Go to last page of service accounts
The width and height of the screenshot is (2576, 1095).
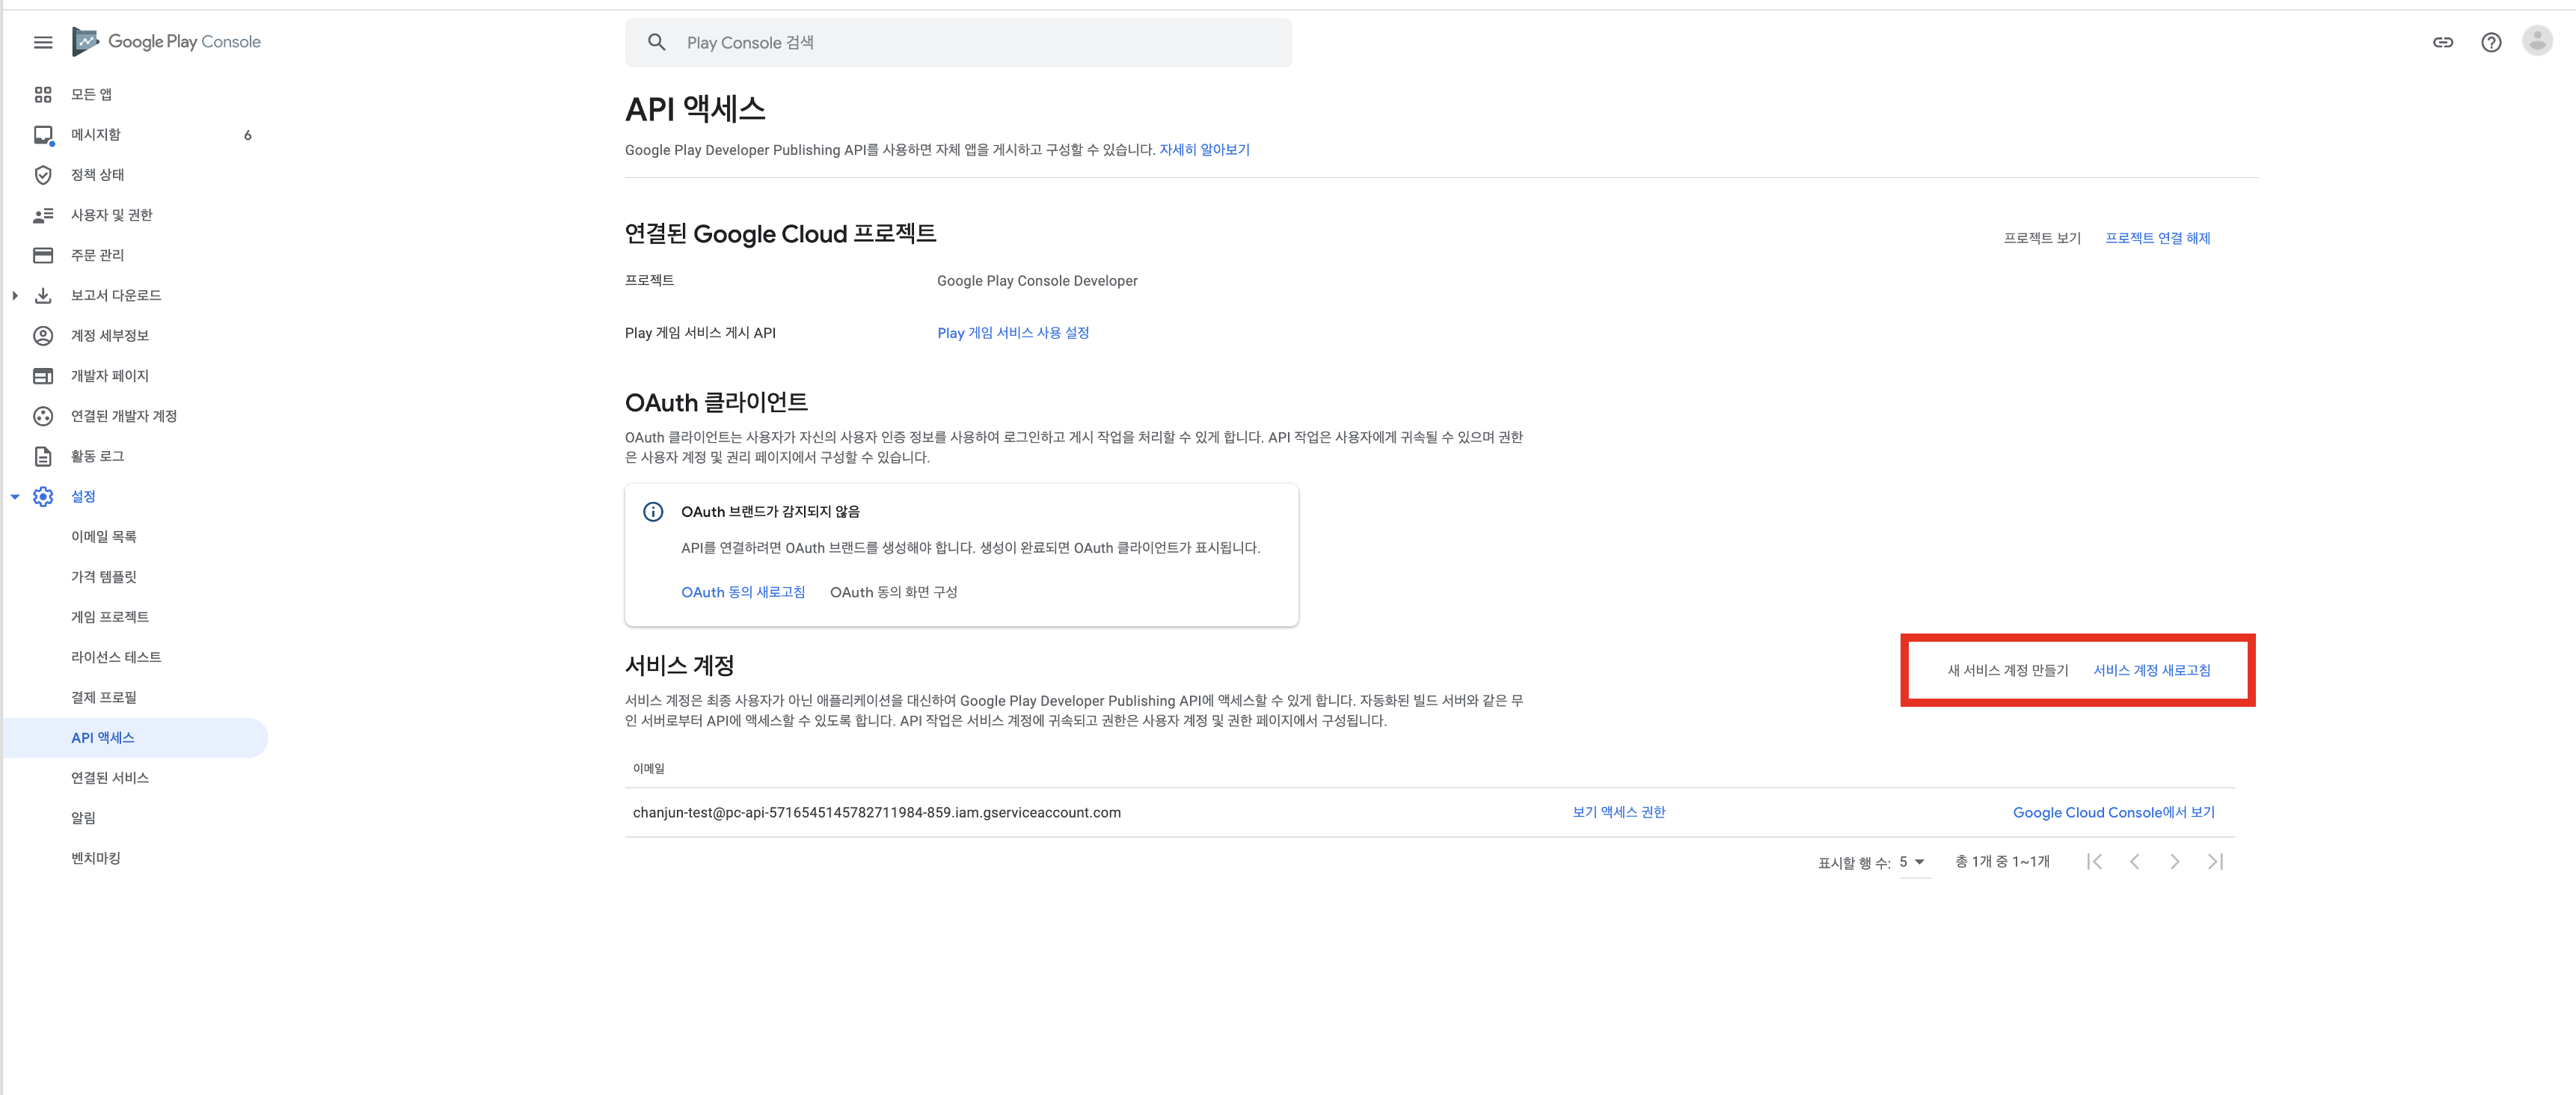(2215, 862)
